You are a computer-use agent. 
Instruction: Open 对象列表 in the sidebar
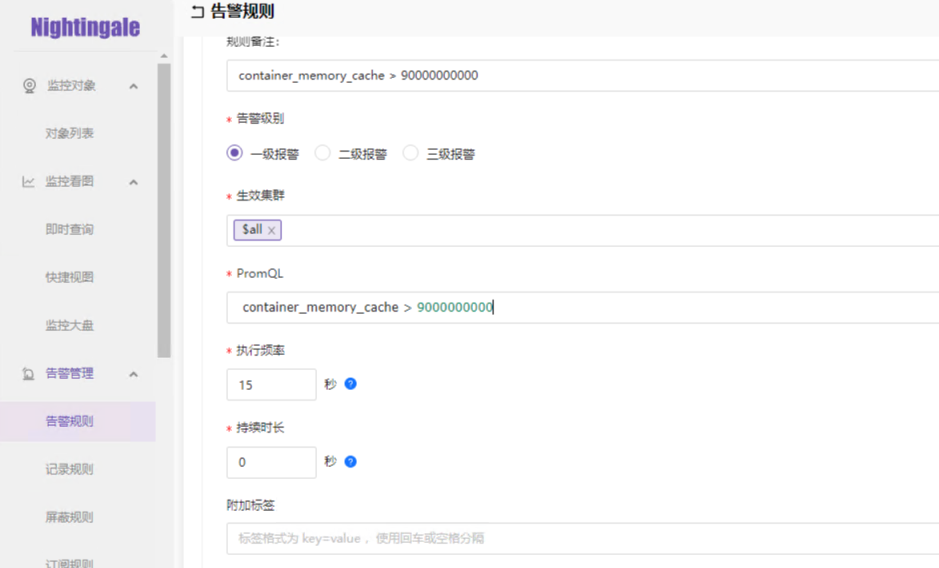(x=69, y=133)
